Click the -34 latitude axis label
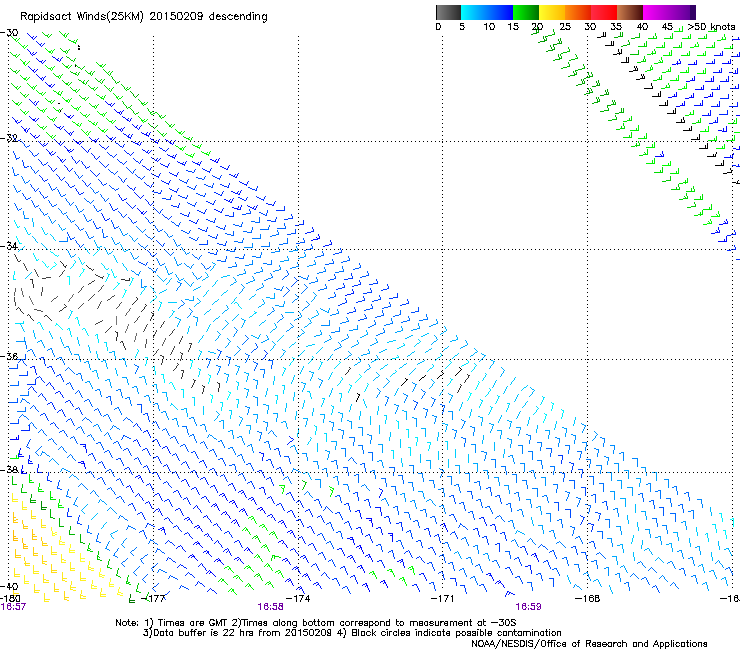This screenshot has width=740, height=650. (9, 246)
